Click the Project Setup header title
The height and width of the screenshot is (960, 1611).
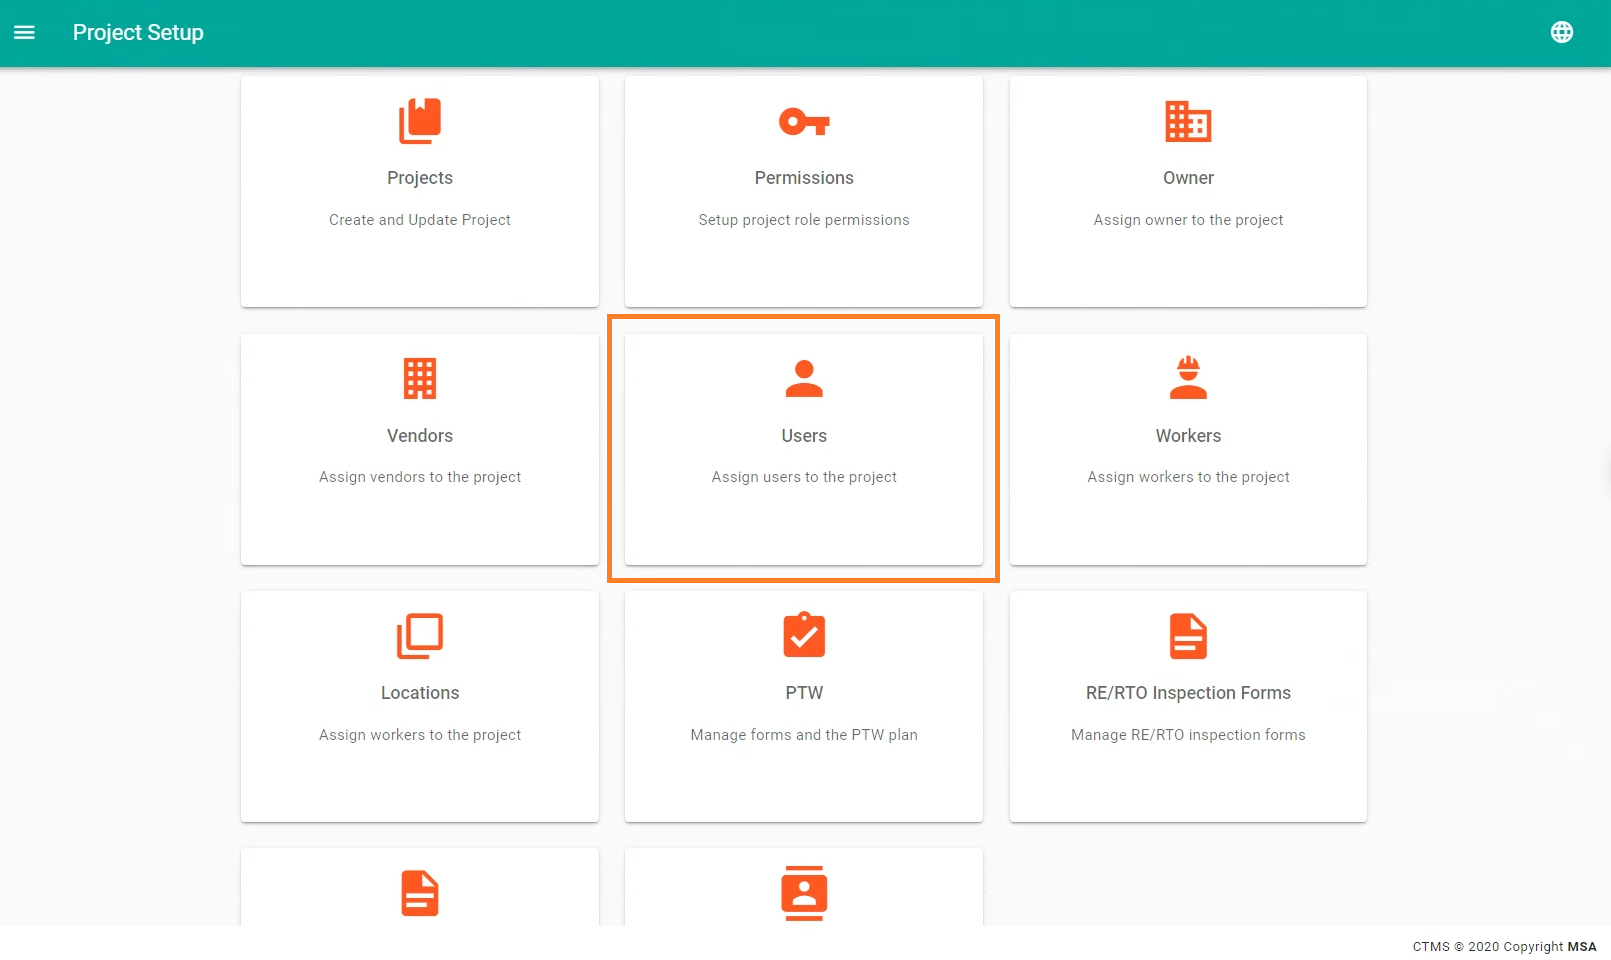coord(138,32)
